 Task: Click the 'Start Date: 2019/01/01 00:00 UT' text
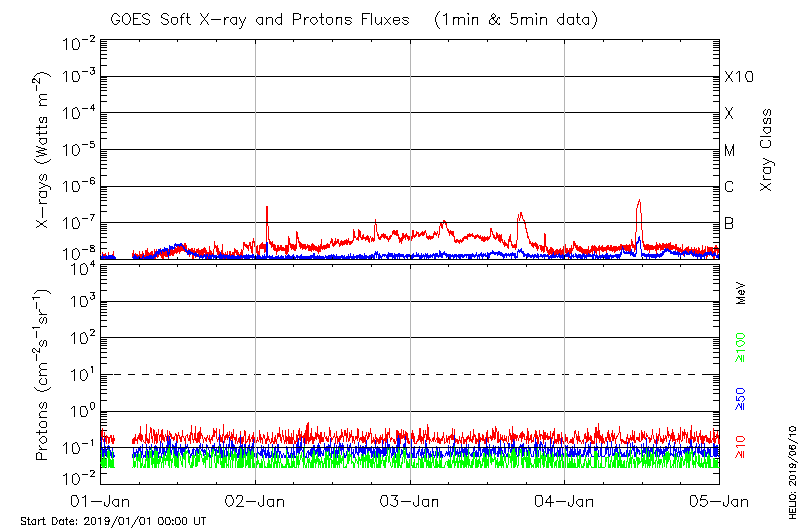(113, 521)
